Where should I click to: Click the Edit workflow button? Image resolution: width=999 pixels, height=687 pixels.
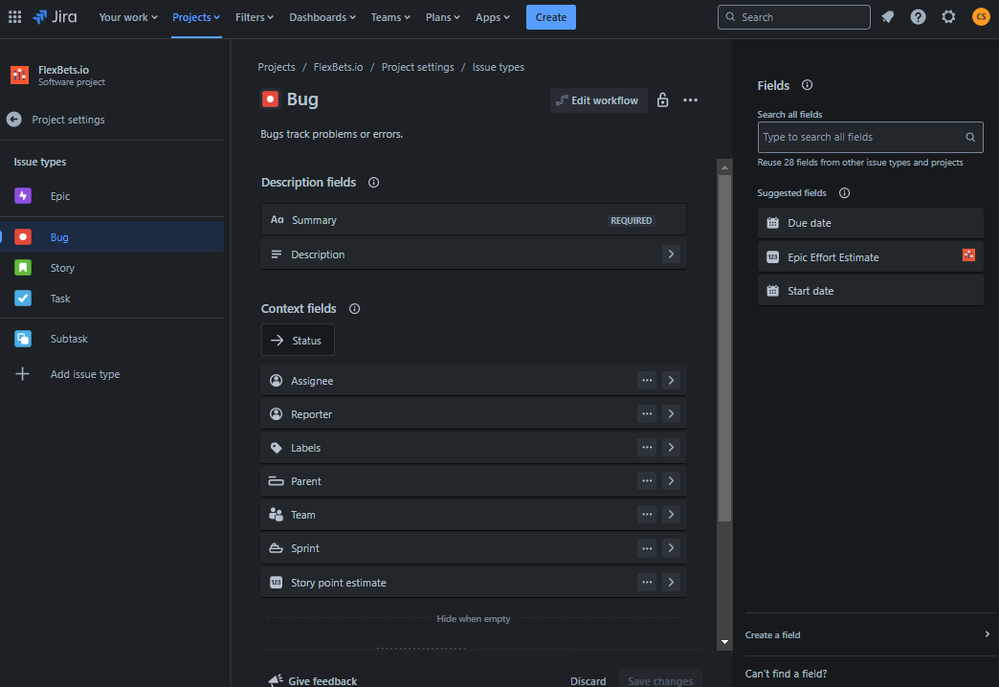click(598, 100)
